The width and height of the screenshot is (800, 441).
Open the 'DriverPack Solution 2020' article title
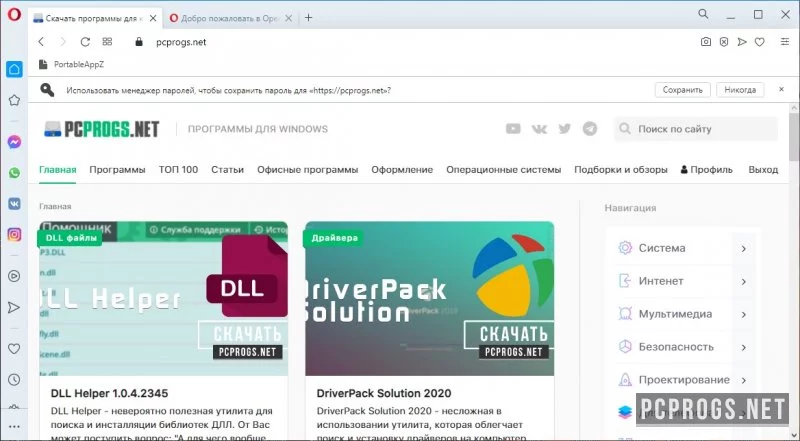384,393
